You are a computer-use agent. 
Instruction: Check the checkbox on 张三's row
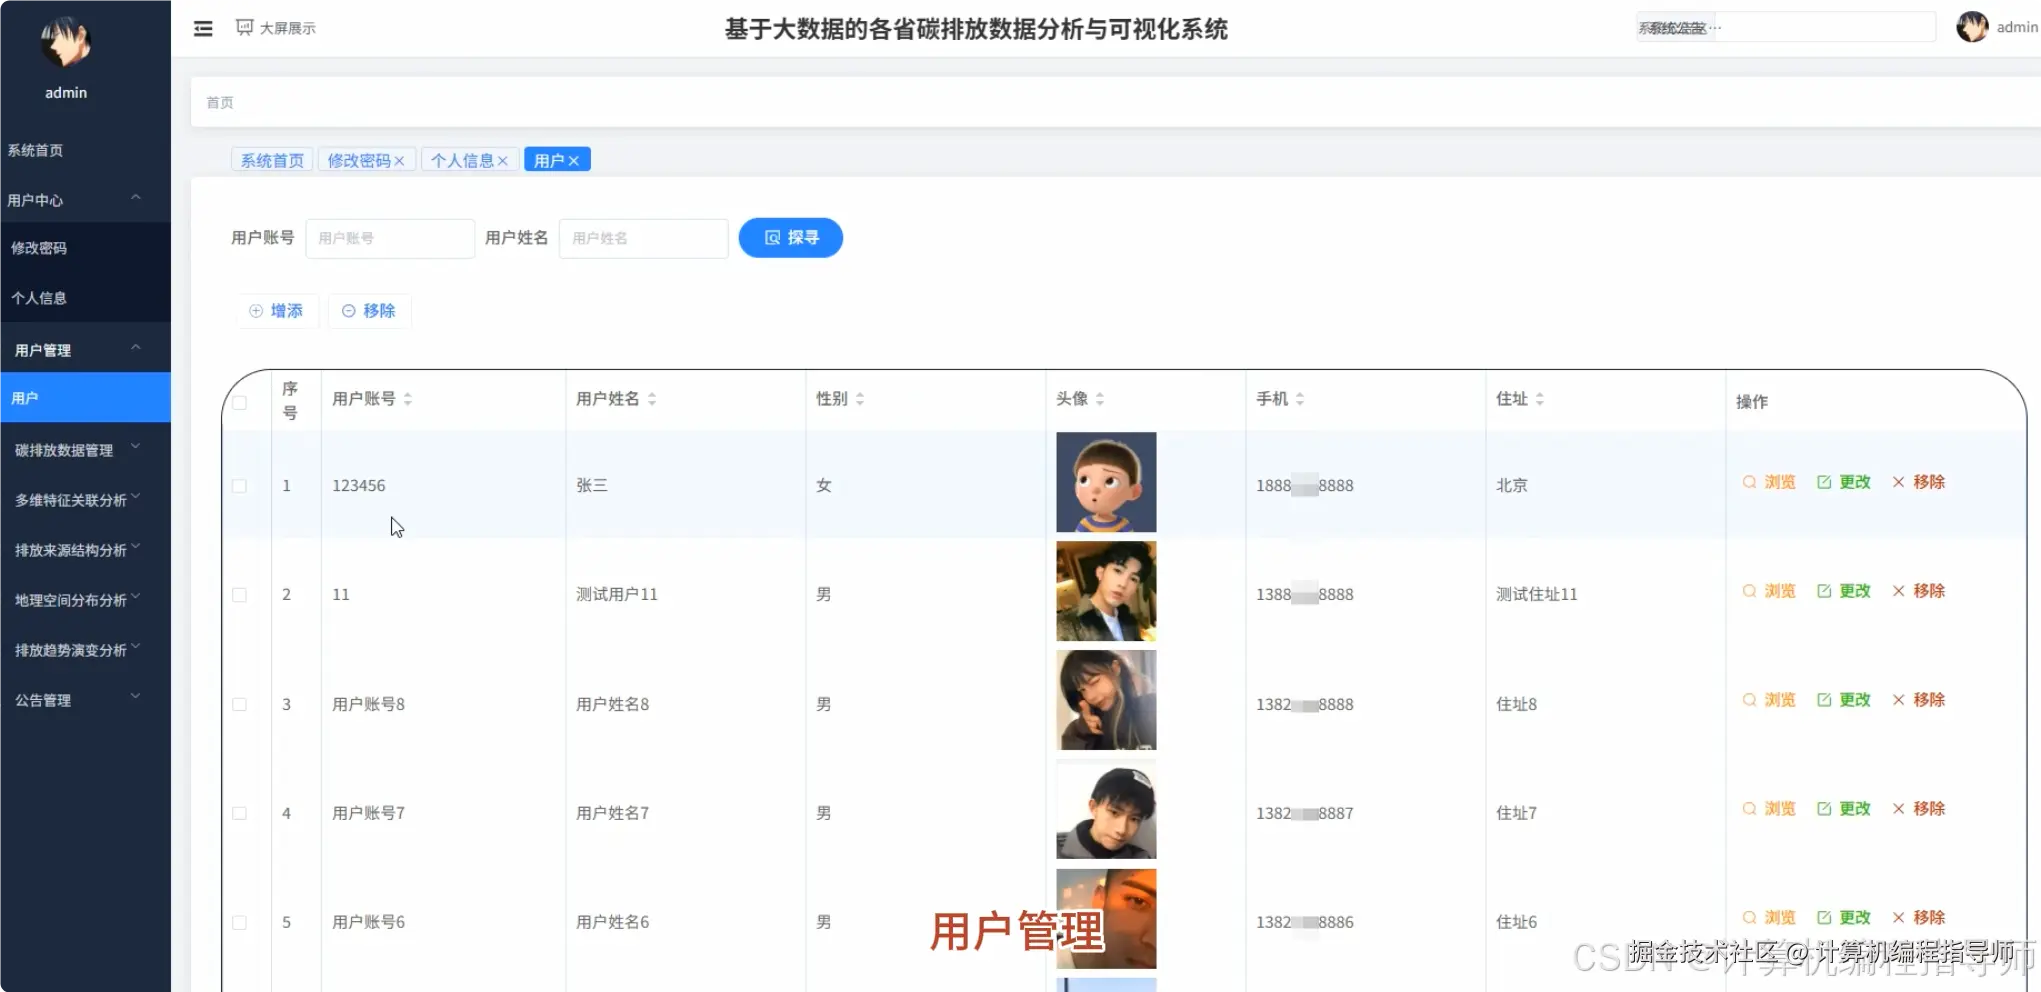(239, 485)
